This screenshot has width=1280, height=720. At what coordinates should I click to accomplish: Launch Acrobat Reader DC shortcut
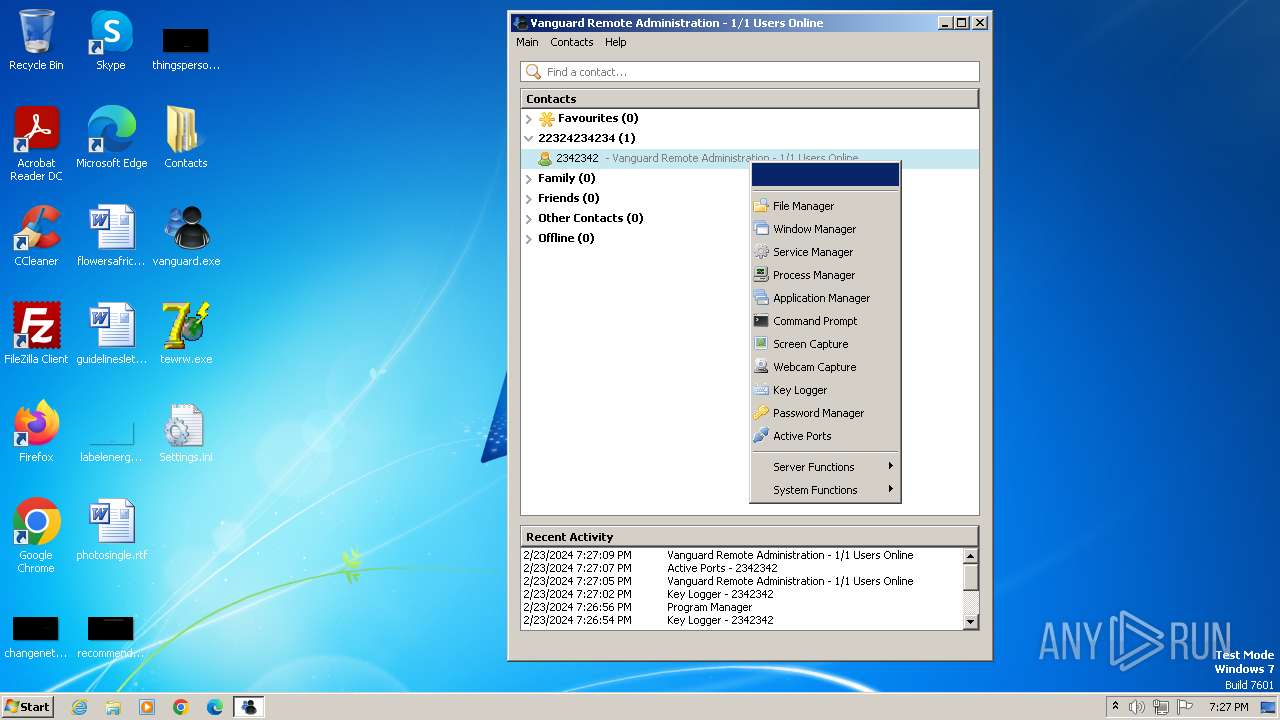tap(36, 144)
